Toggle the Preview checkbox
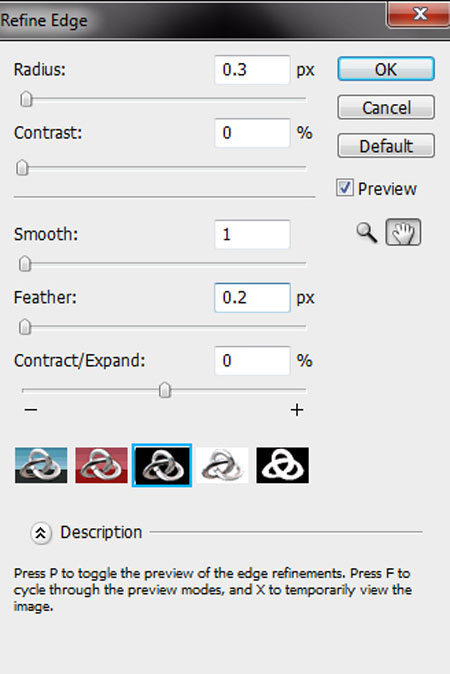The width and height of the screenshot is (450, 674). click(x=345, y=188)
